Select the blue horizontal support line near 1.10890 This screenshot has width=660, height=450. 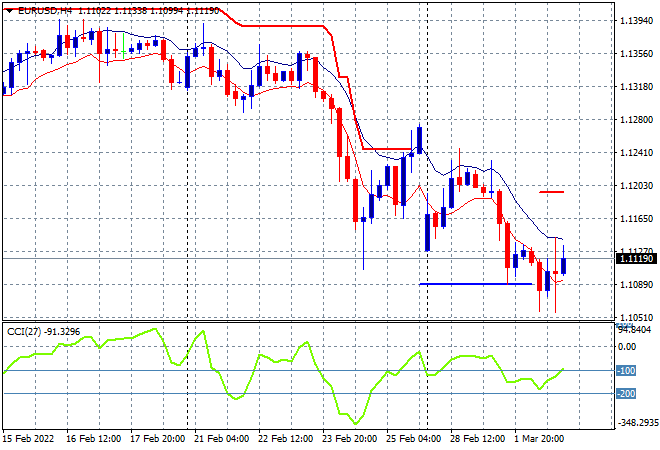click(x=476, y=284)
